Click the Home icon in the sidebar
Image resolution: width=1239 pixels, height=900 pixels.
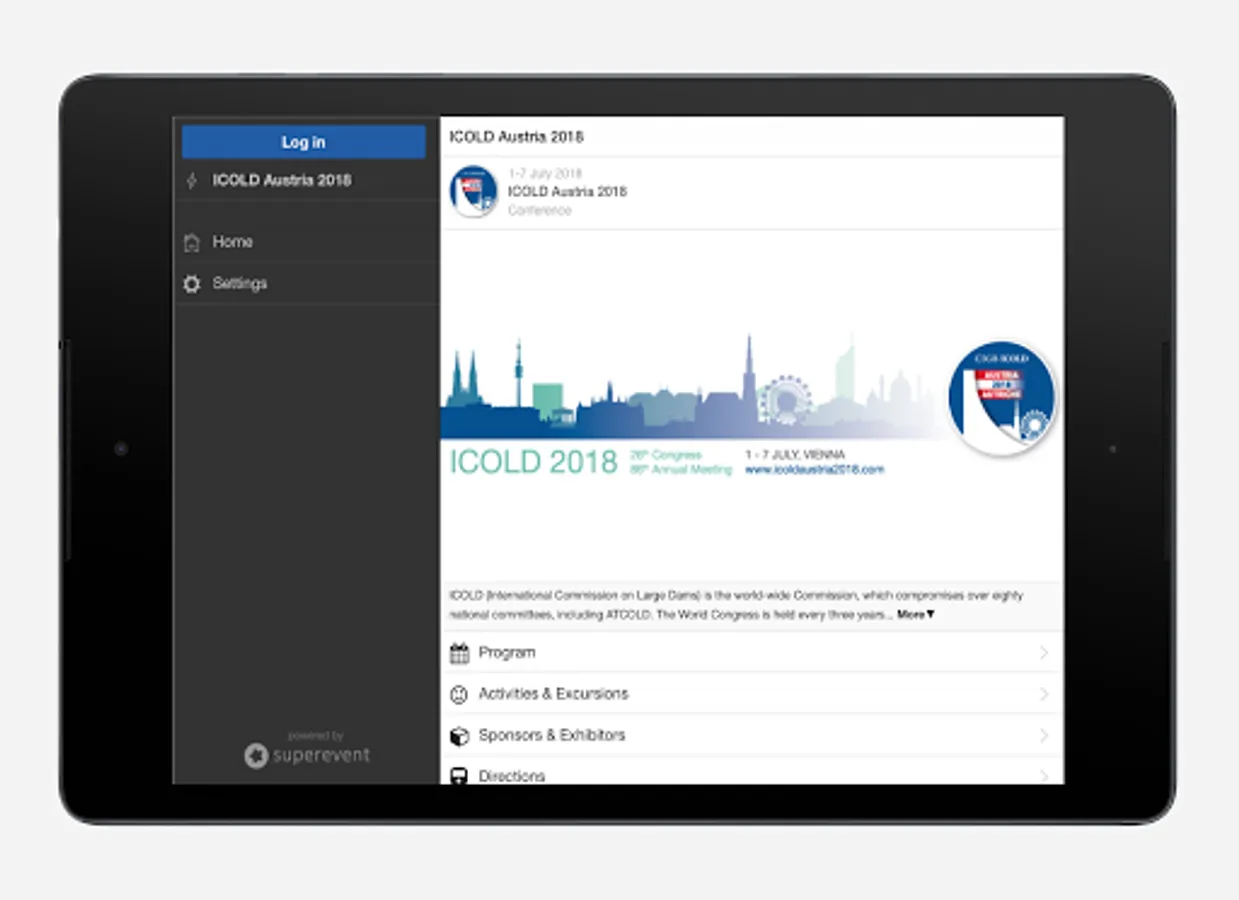tap(192, 242)
